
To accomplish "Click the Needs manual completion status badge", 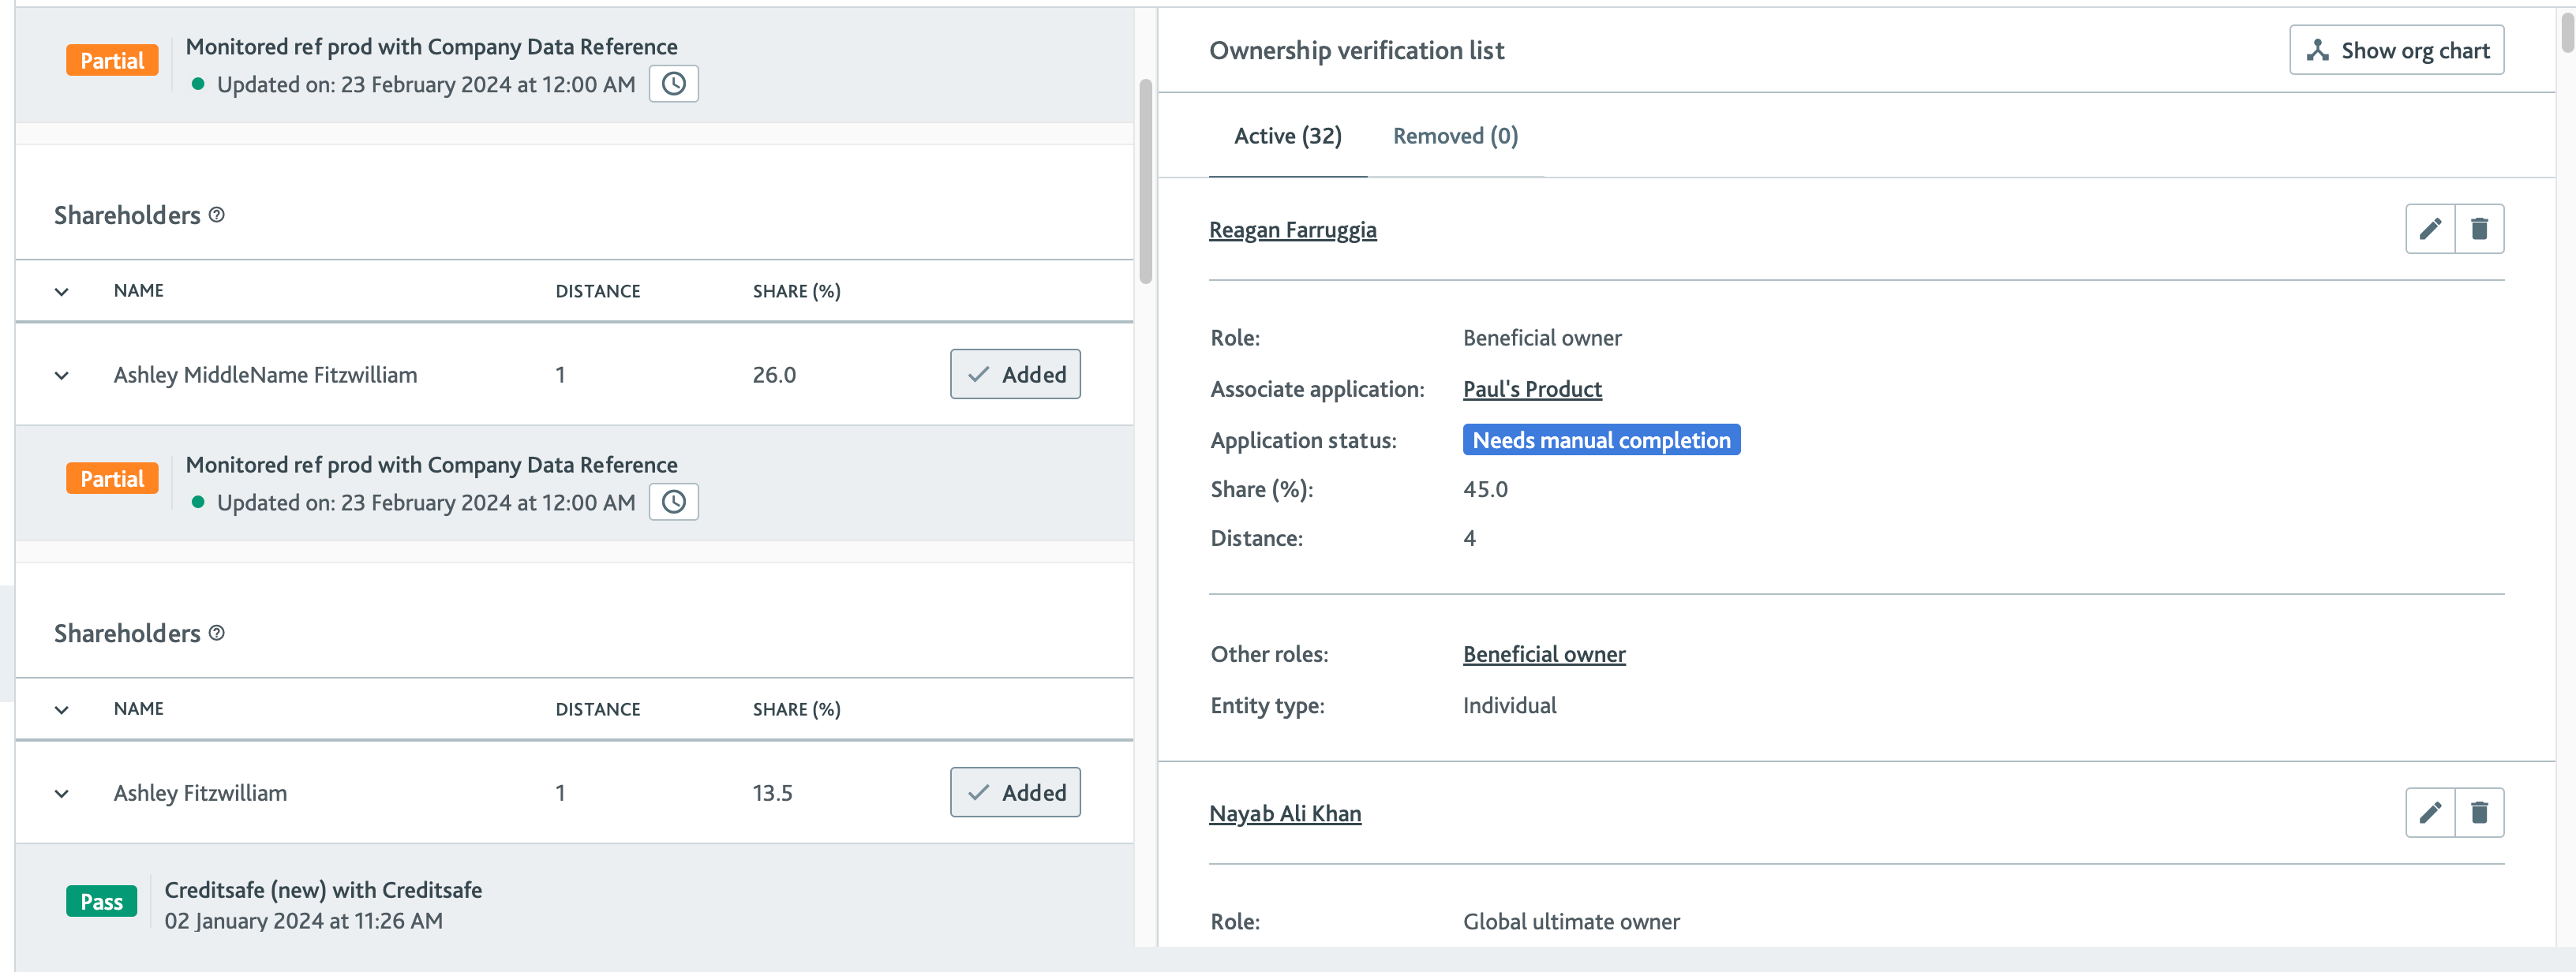I will 1601,440.
